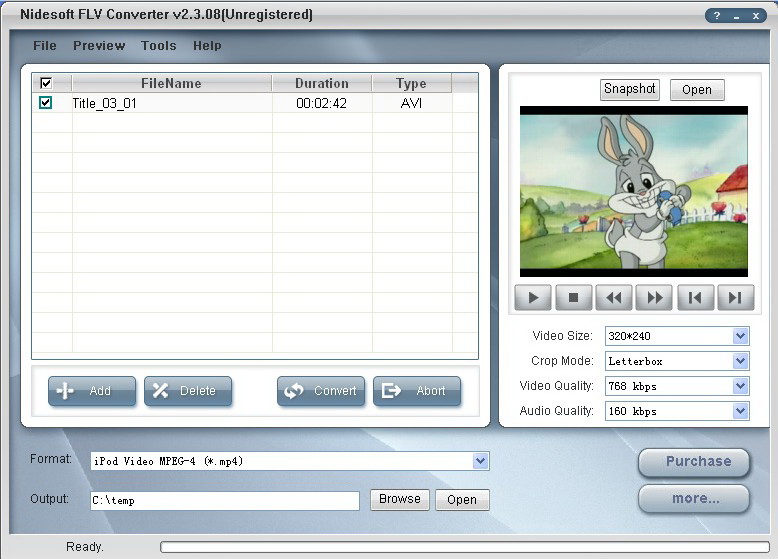The image size is (778, 559).
Task: Click the Convert button with arrows icon
Action: [321, 391]
